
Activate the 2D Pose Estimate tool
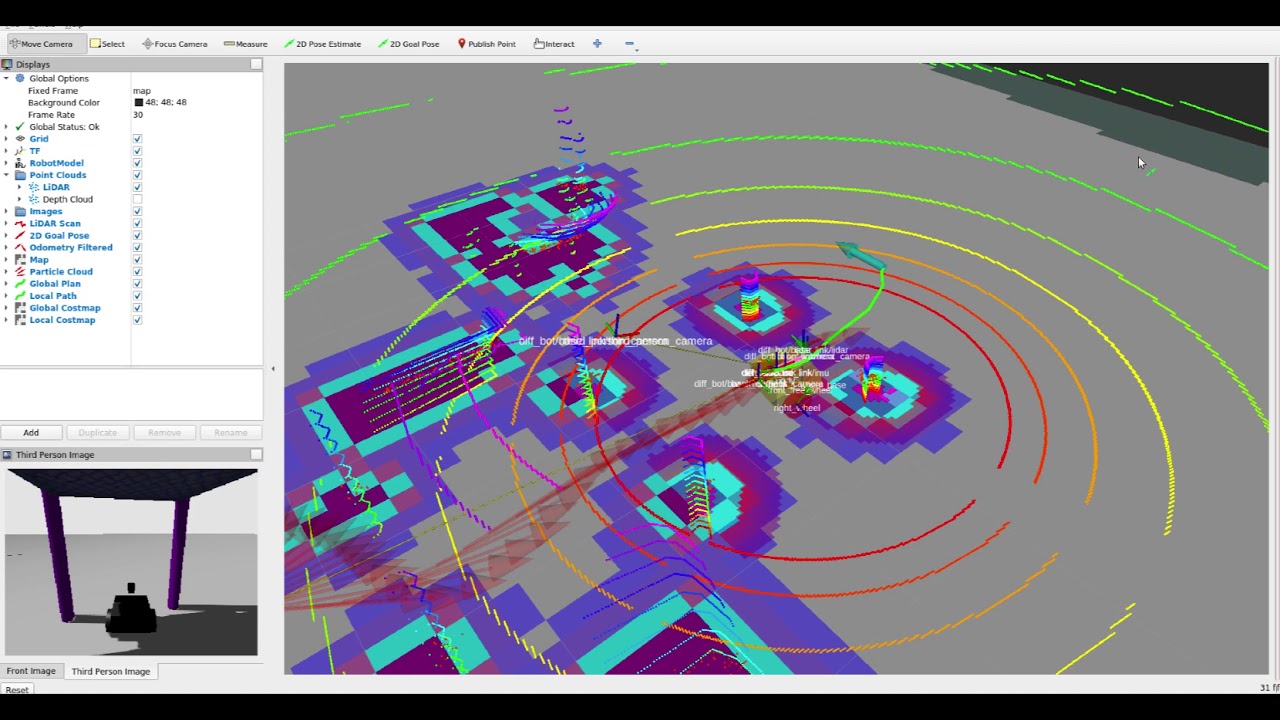coord(322,44)
